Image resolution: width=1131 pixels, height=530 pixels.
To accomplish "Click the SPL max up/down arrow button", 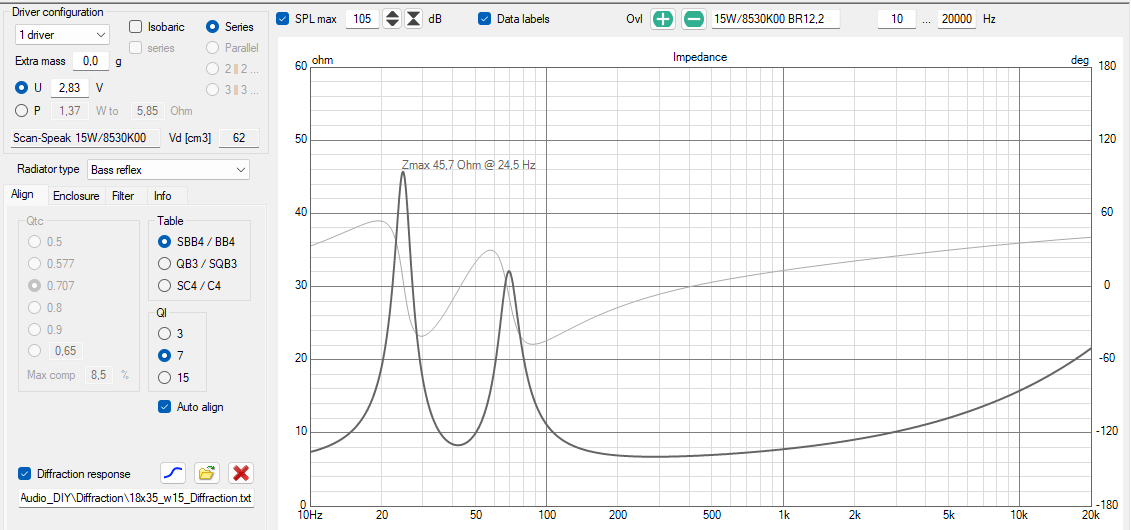I will click(392, 19).
